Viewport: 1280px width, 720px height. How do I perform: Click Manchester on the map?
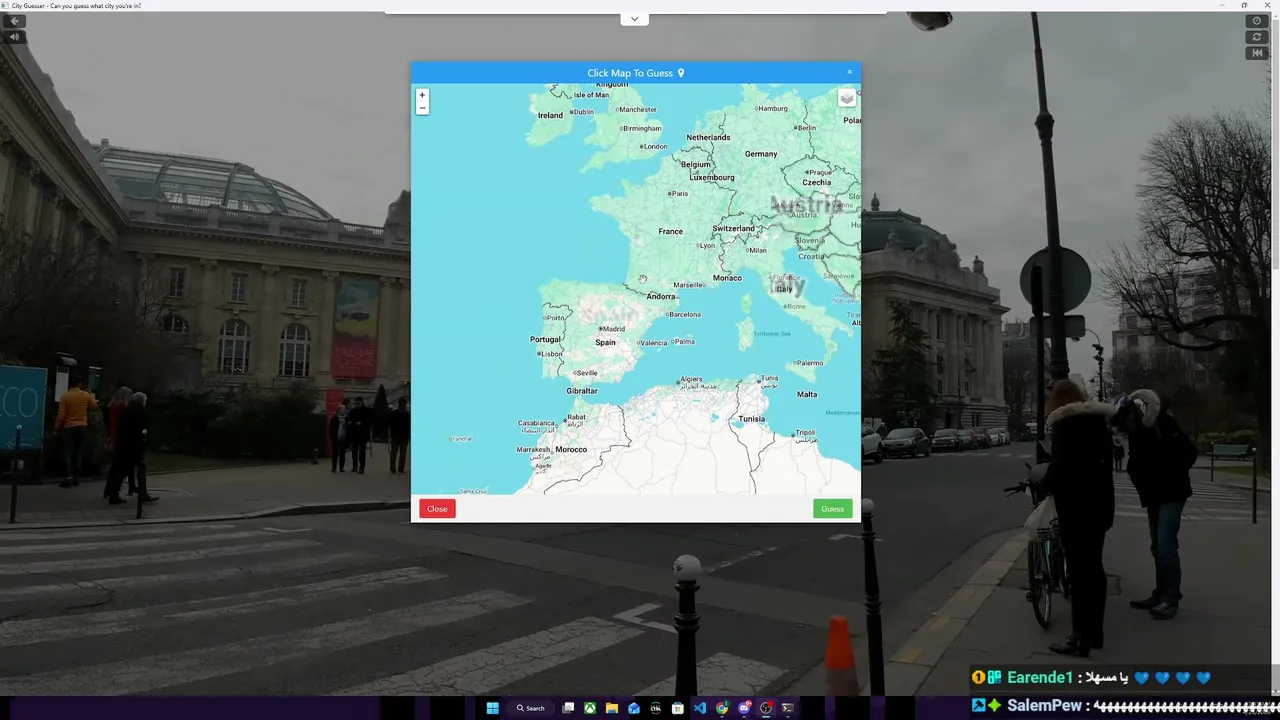(636, 109)
